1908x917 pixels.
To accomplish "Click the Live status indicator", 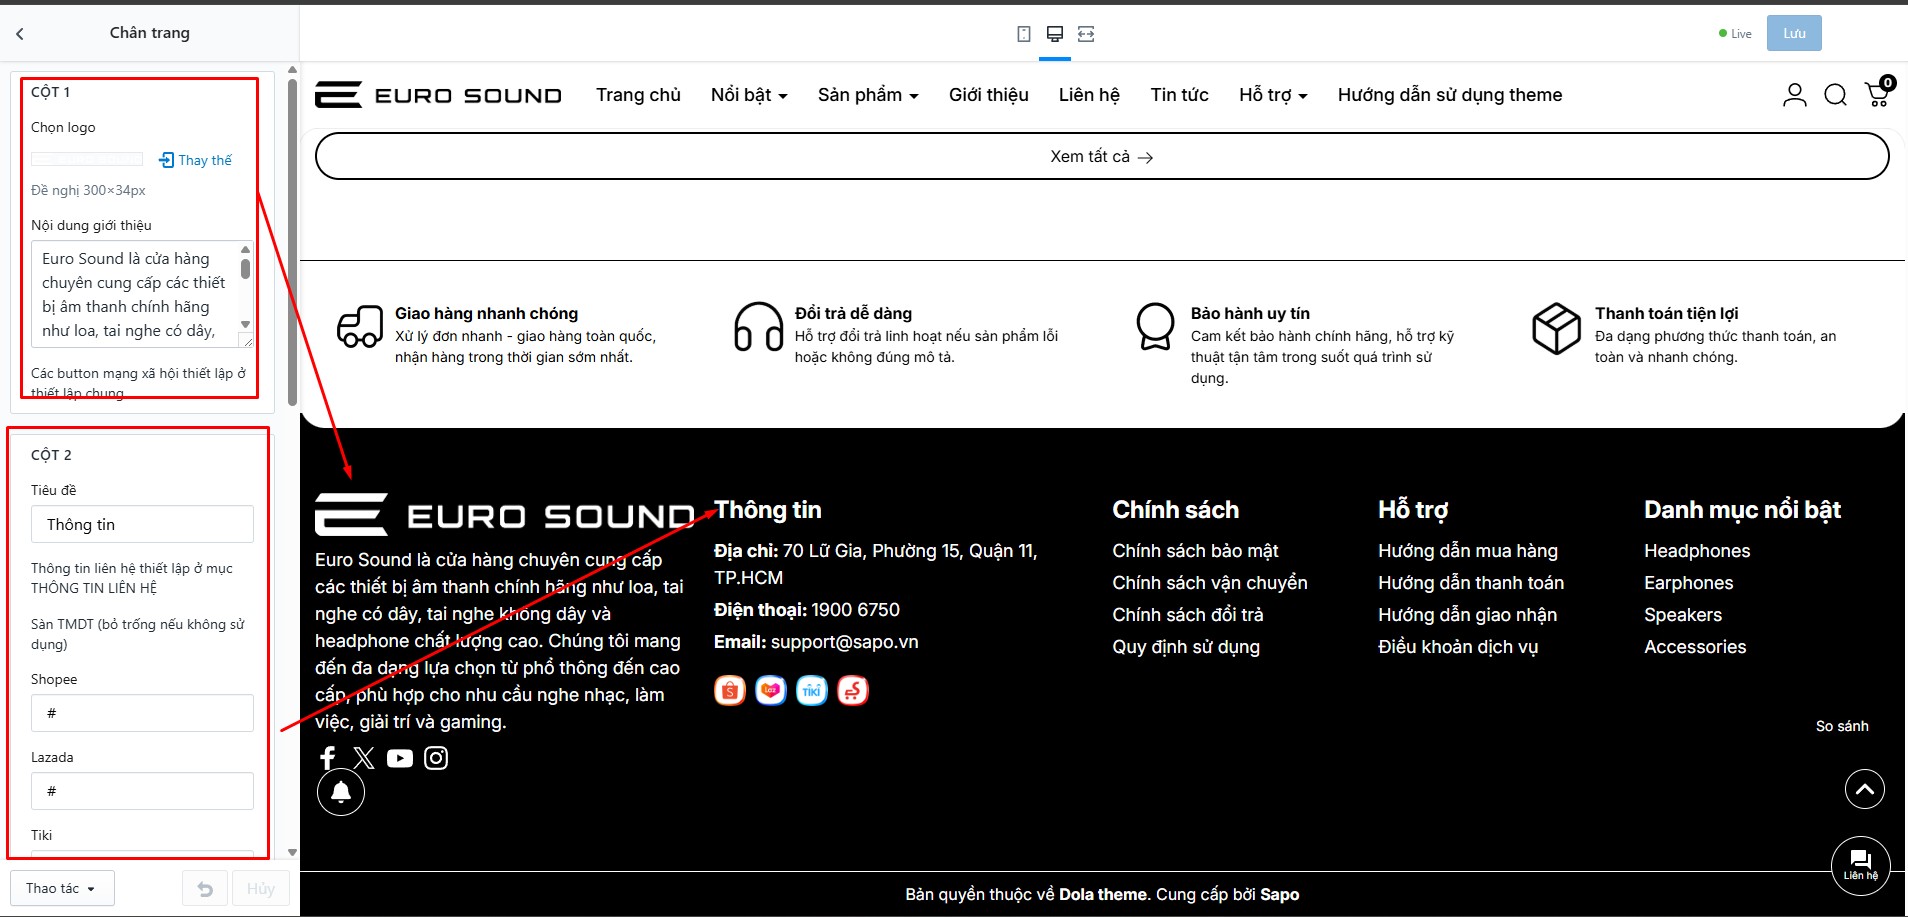I will pyautogui.click(x=1735, y=34).
